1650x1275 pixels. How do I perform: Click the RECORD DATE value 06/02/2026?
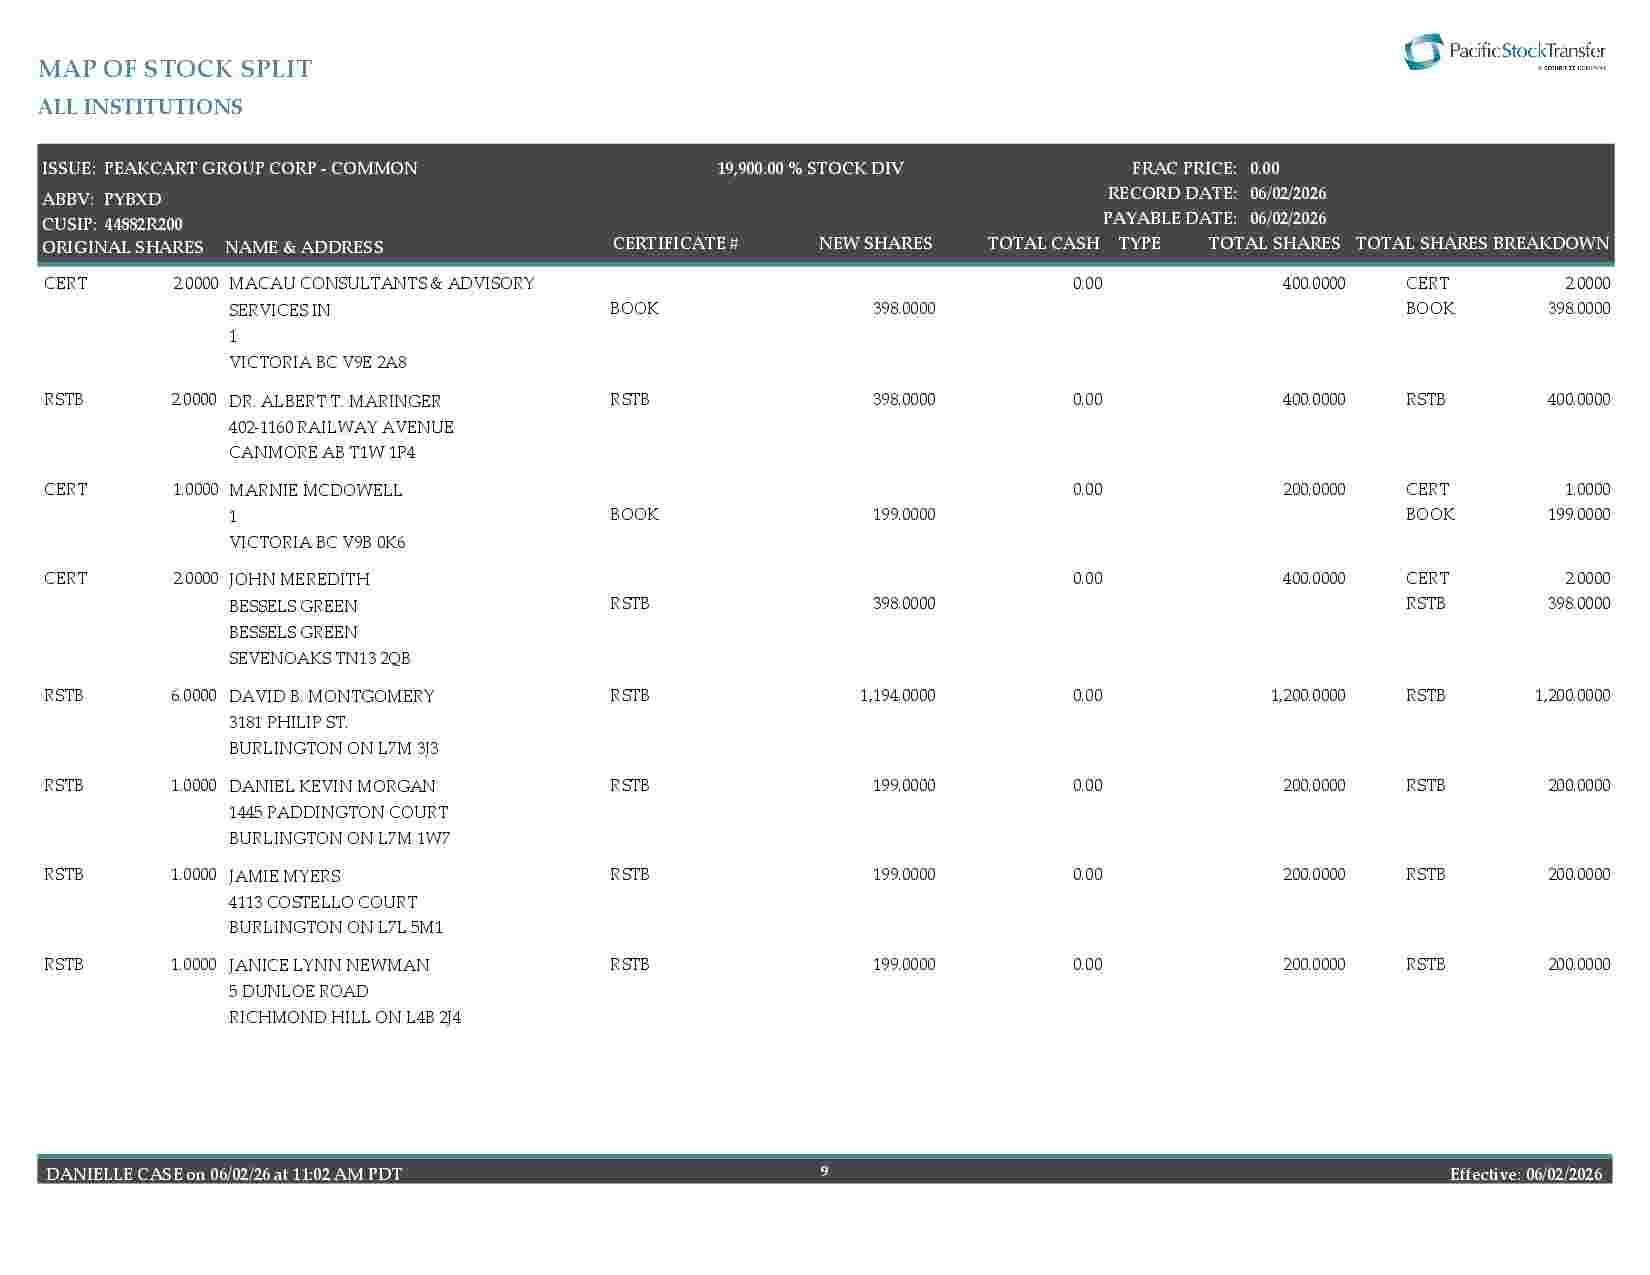(x=1288, y=193)
